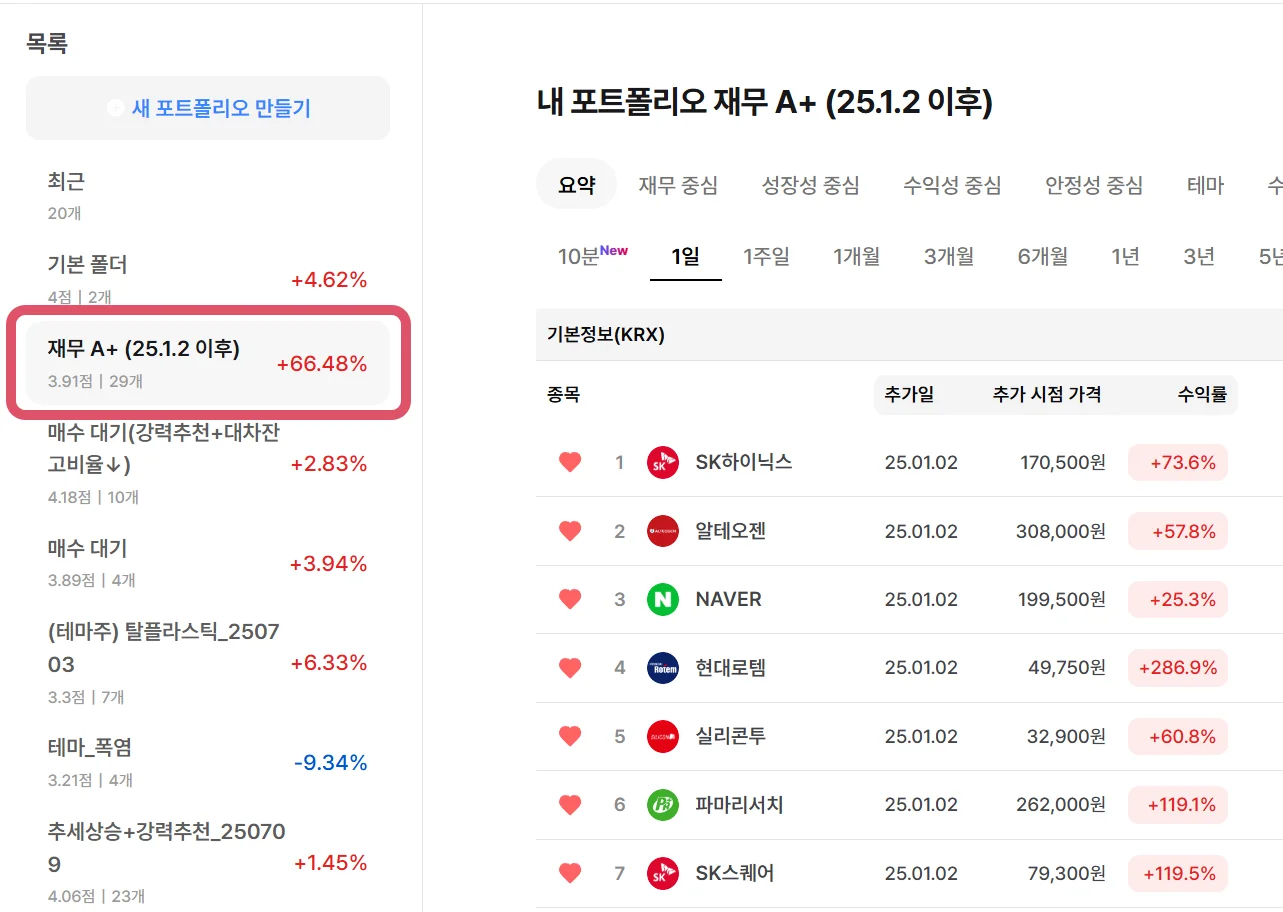Switch to the 수익성 중심 tab
This screenshot has height=912, width=1283.
(952, 185)
